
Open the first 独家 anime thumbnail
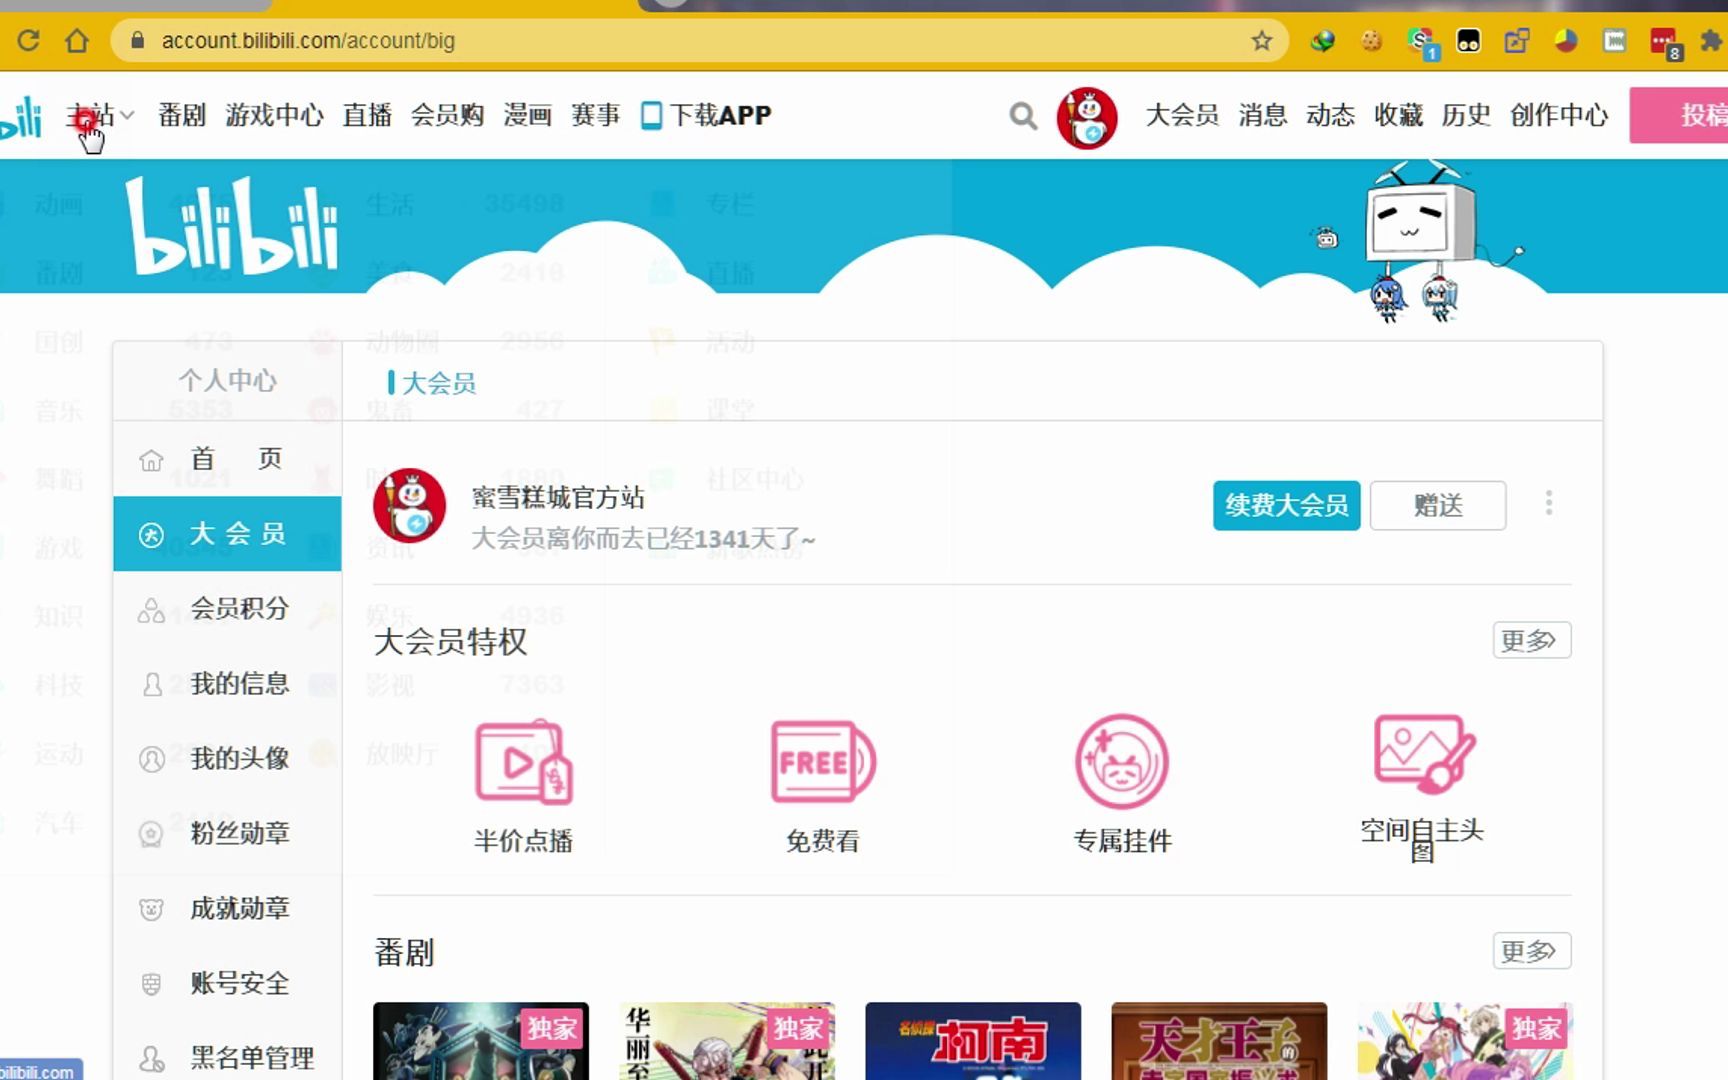click(x=481, y=1041)
